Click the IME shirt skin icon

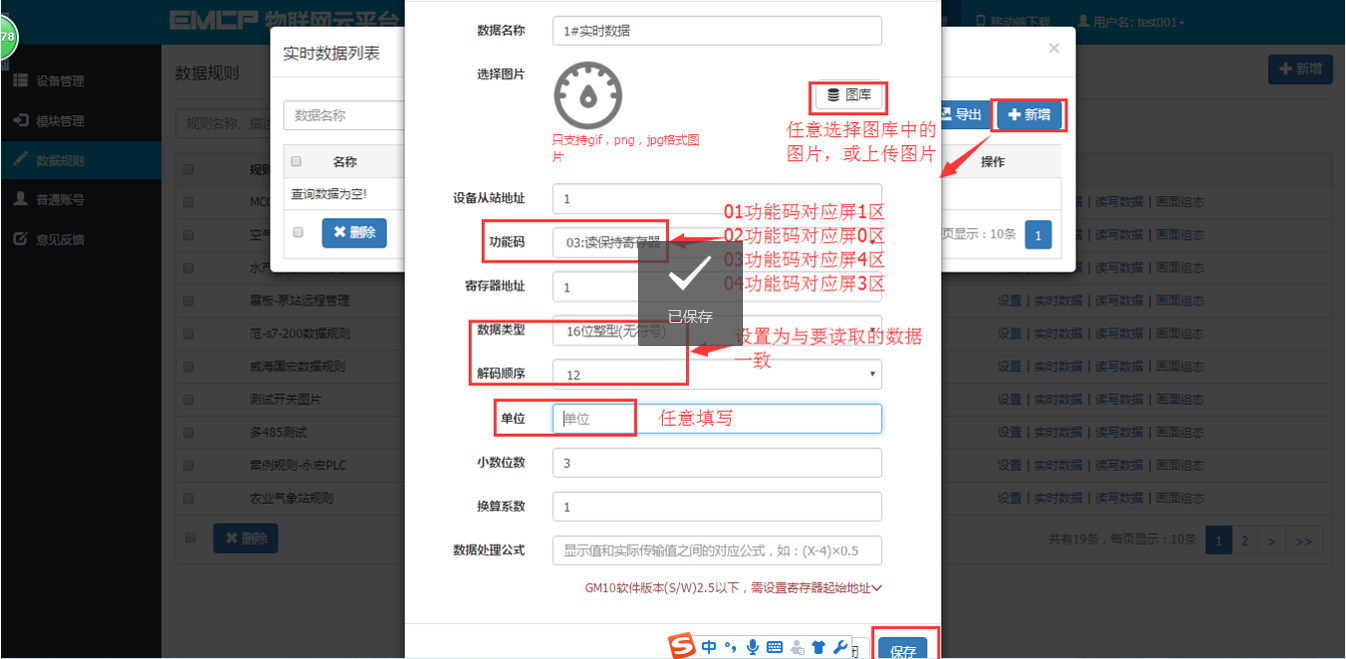(818, 647)
